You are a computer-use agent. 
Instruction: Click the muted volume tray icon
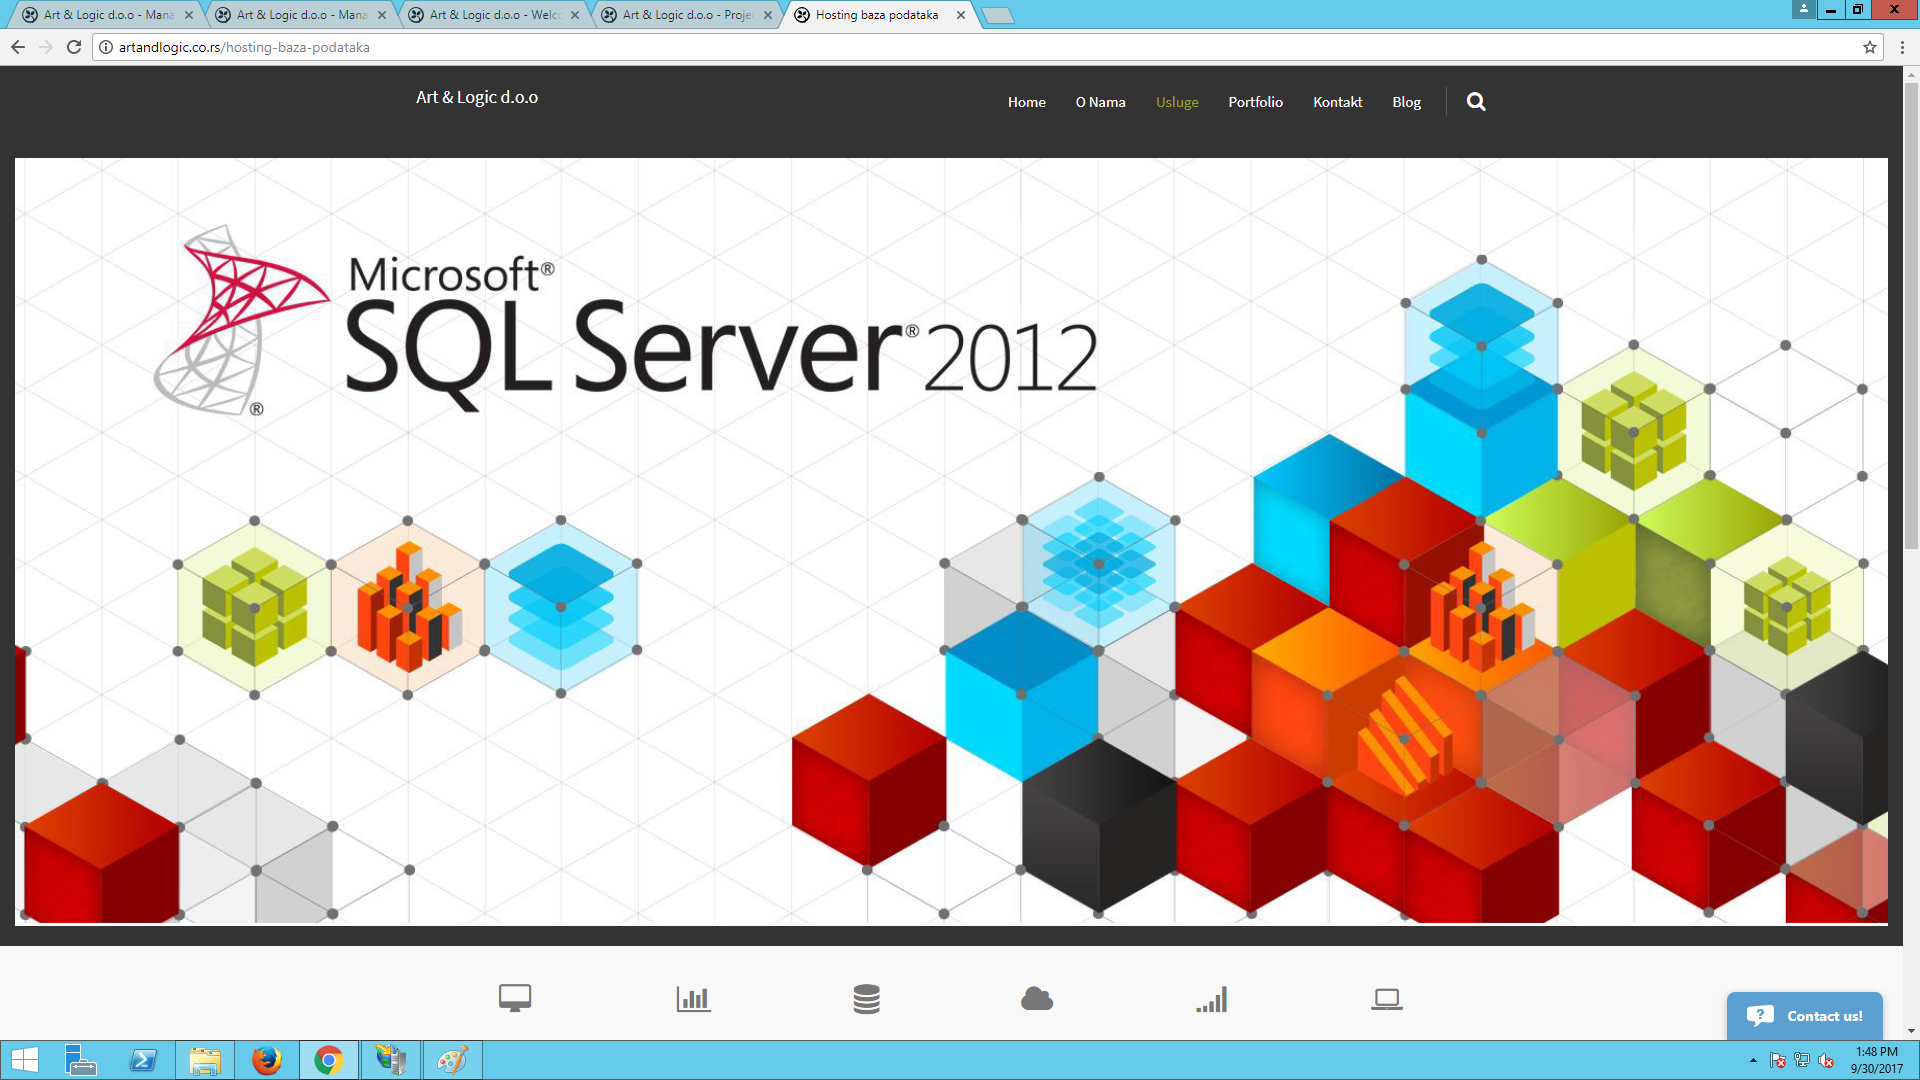click(1826, 1060)
